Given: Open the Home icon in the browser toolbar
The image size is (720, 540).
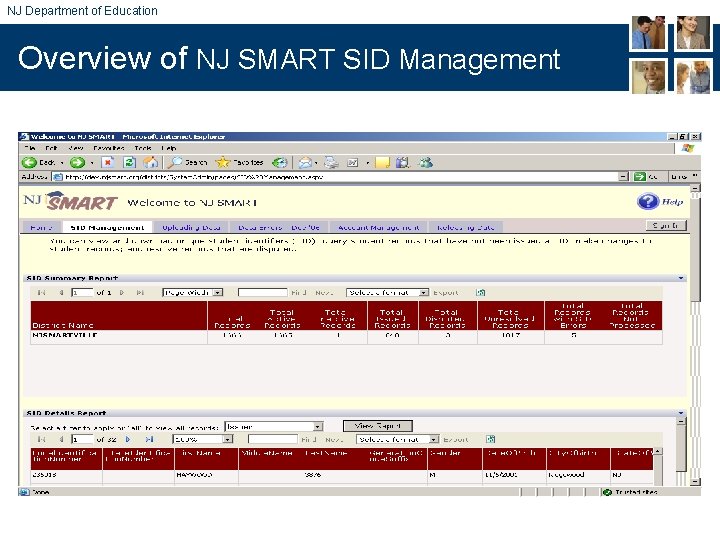Looking at the screenshot, I should pyautogui.click(x=151, y=162).
